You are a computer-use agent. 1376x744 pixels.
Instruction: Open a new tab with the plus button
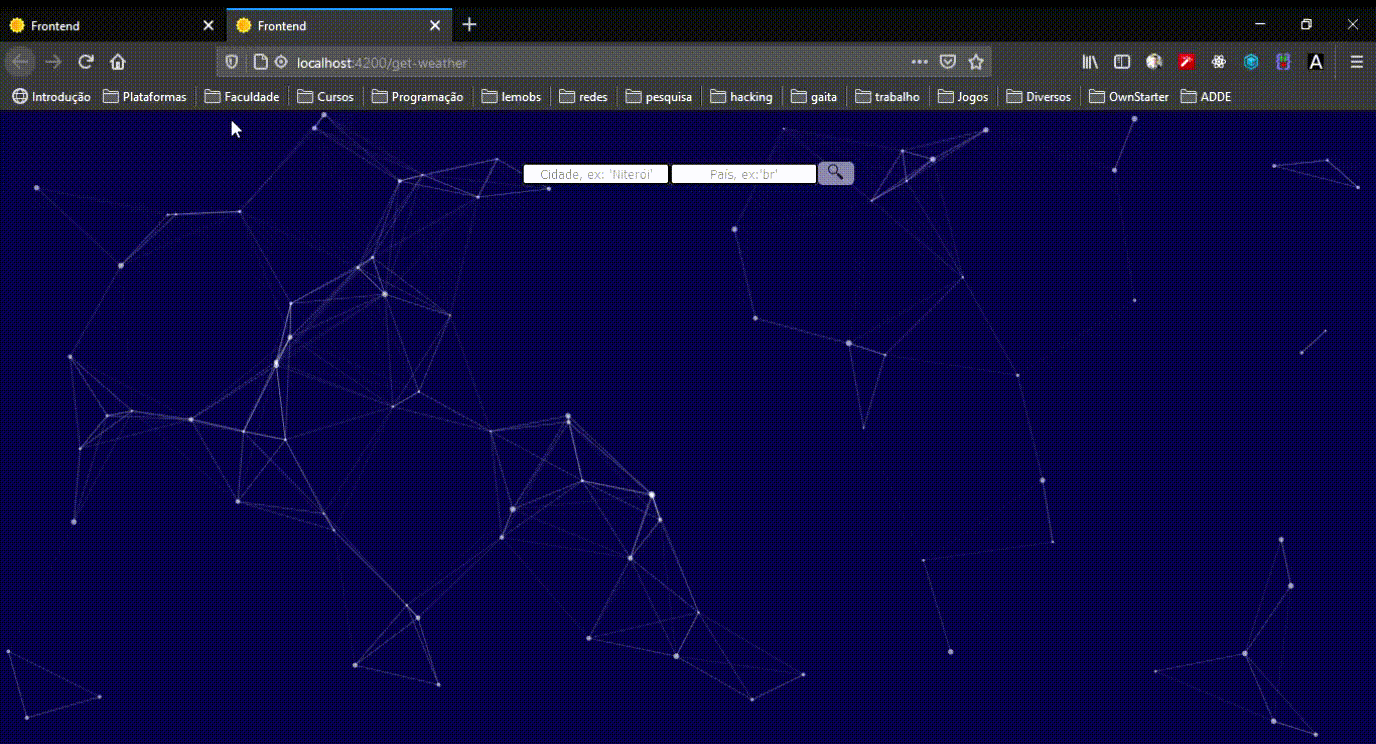coord(470,25)
